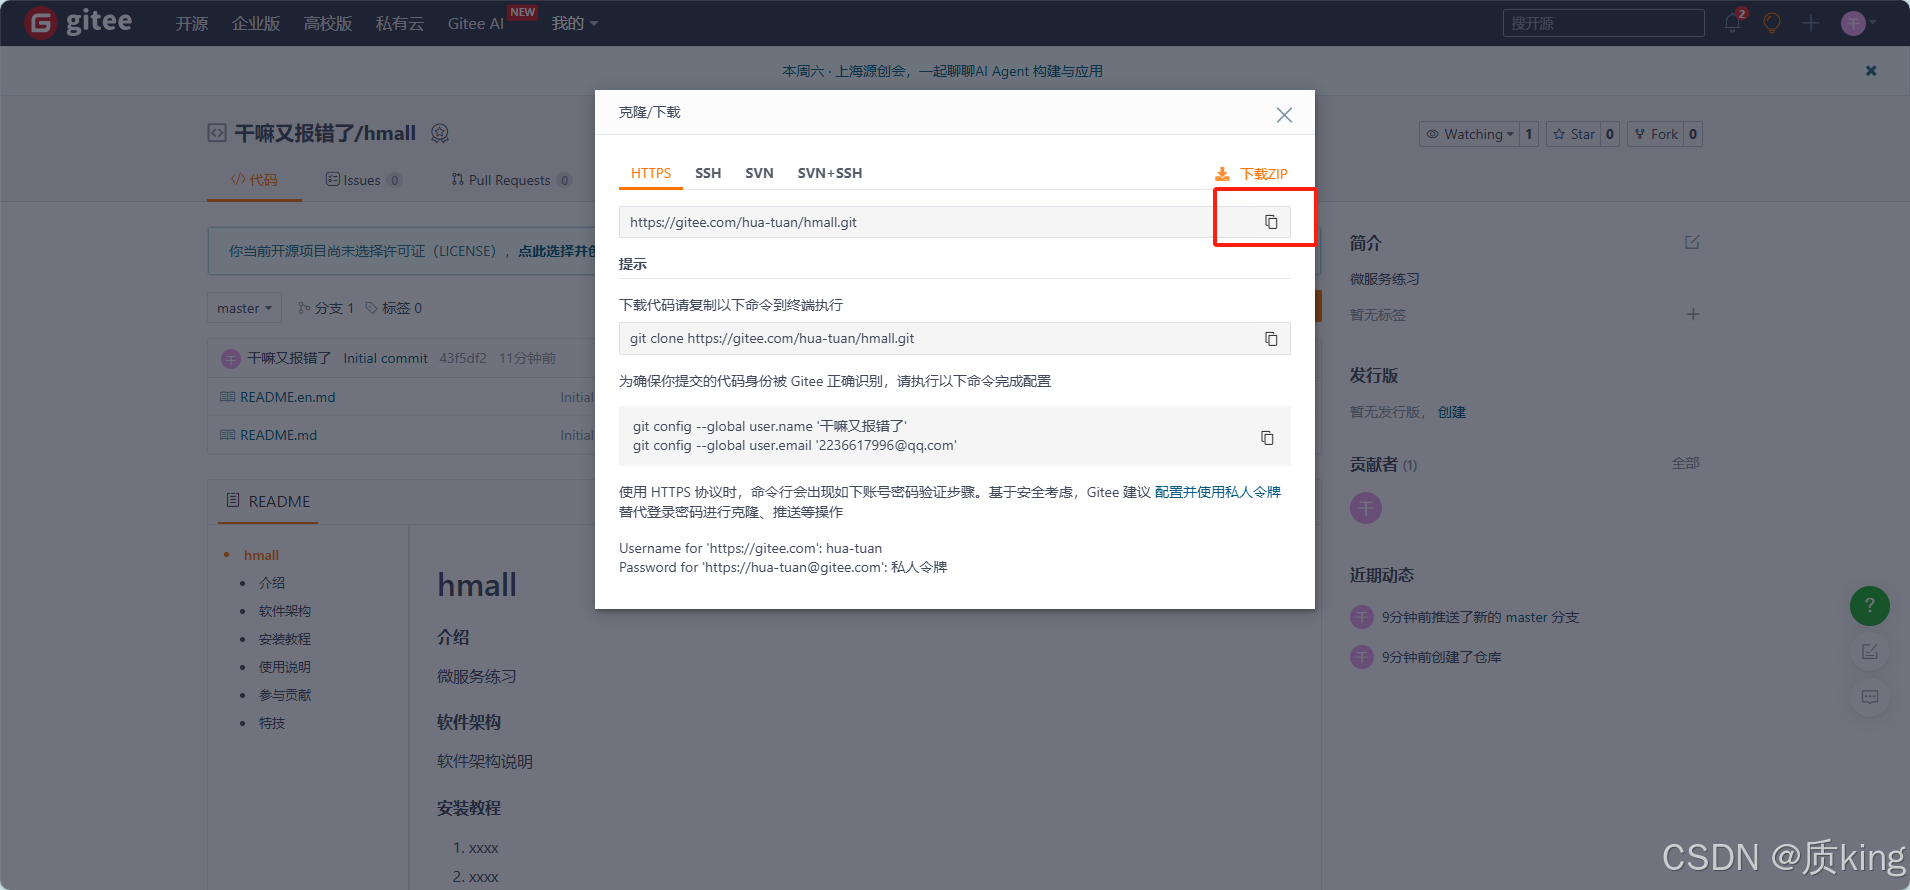
Task: Open commit author 干嘛又报错了
Action: (x=289, y=358)
